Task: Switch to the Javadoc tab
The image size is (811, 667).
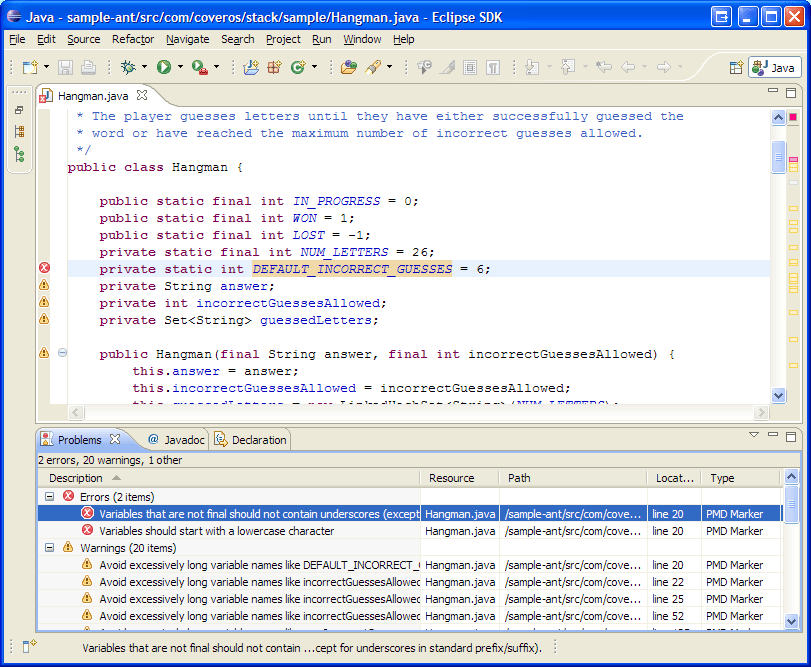Action: pos(176,440)
